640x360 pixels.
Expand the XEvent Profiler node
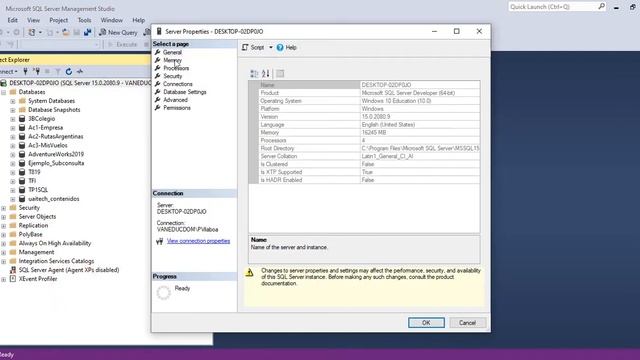pos(4,279)
